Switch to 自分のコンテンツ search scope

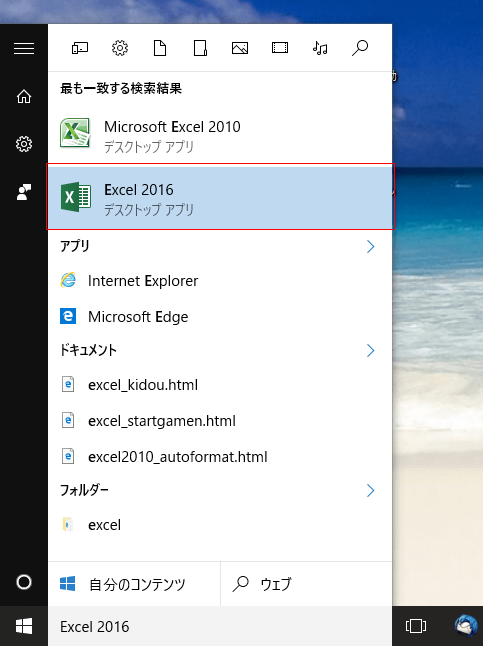pyautogui.click(x=134, y=584)
